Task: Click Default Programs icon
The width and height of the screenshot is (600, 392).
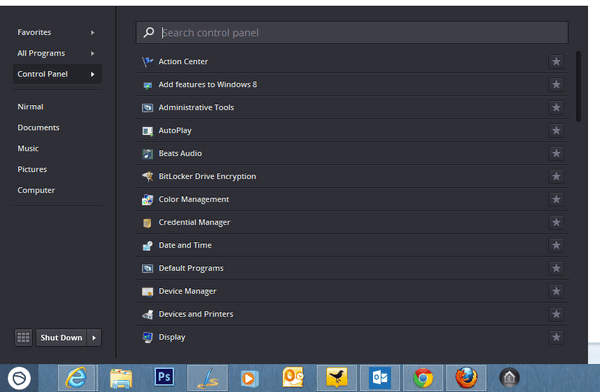Action: (x=147, y=268)
